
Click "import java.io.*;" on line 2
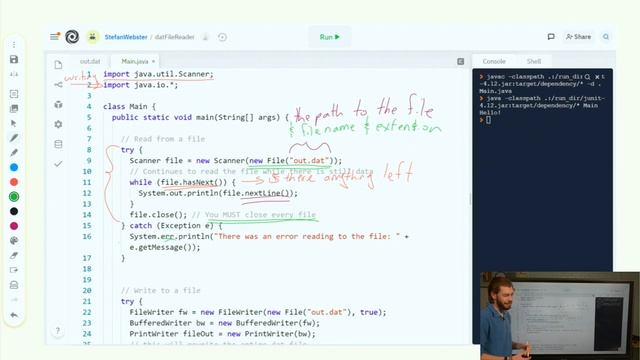(140, 85)
